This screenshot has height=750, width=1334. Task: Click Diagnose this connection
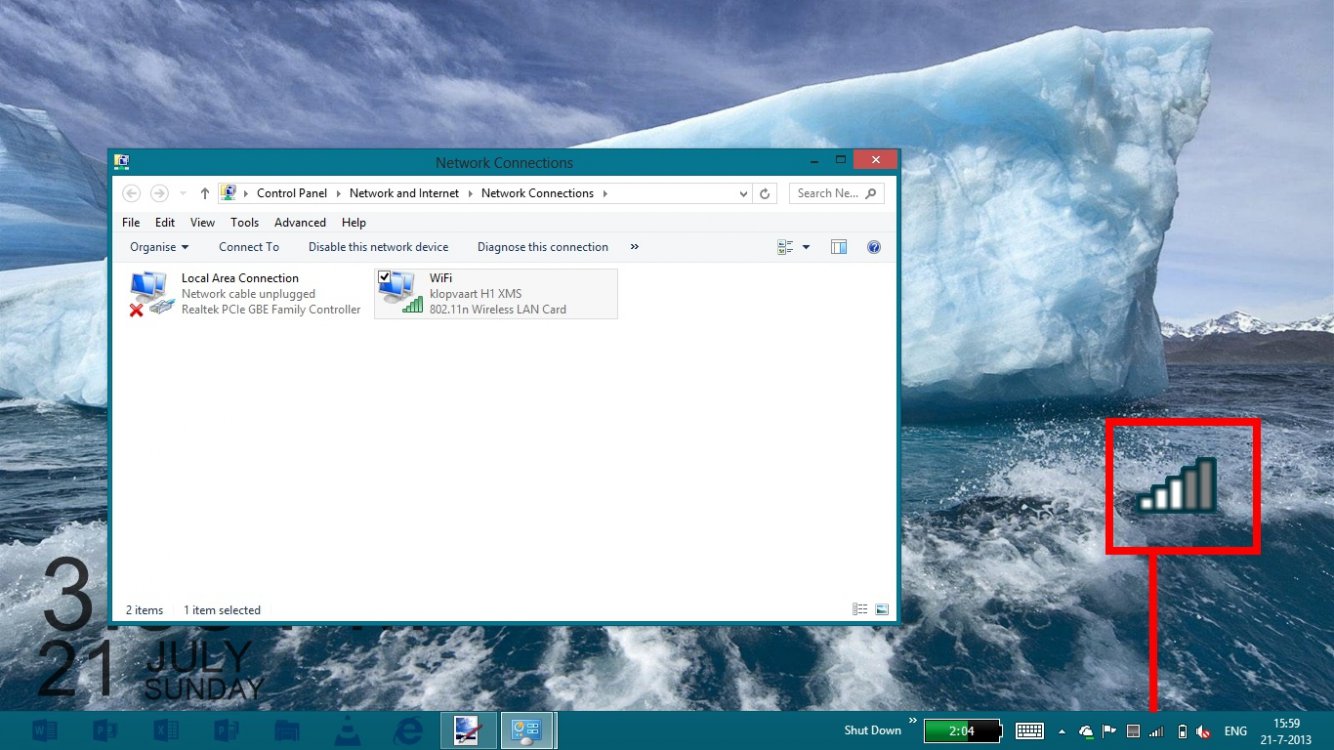pyautogui.click(x=543, y=247)
